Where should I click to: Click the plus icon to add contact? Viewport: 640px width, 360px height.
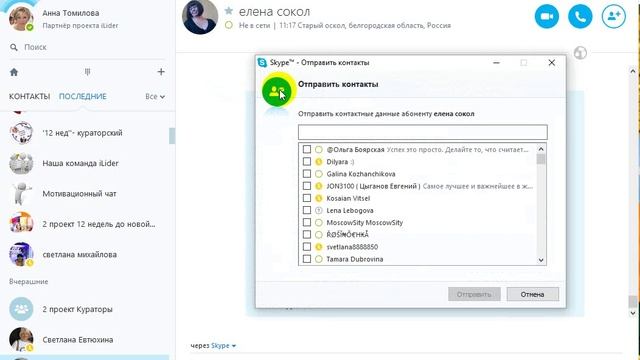click(161, 72)
